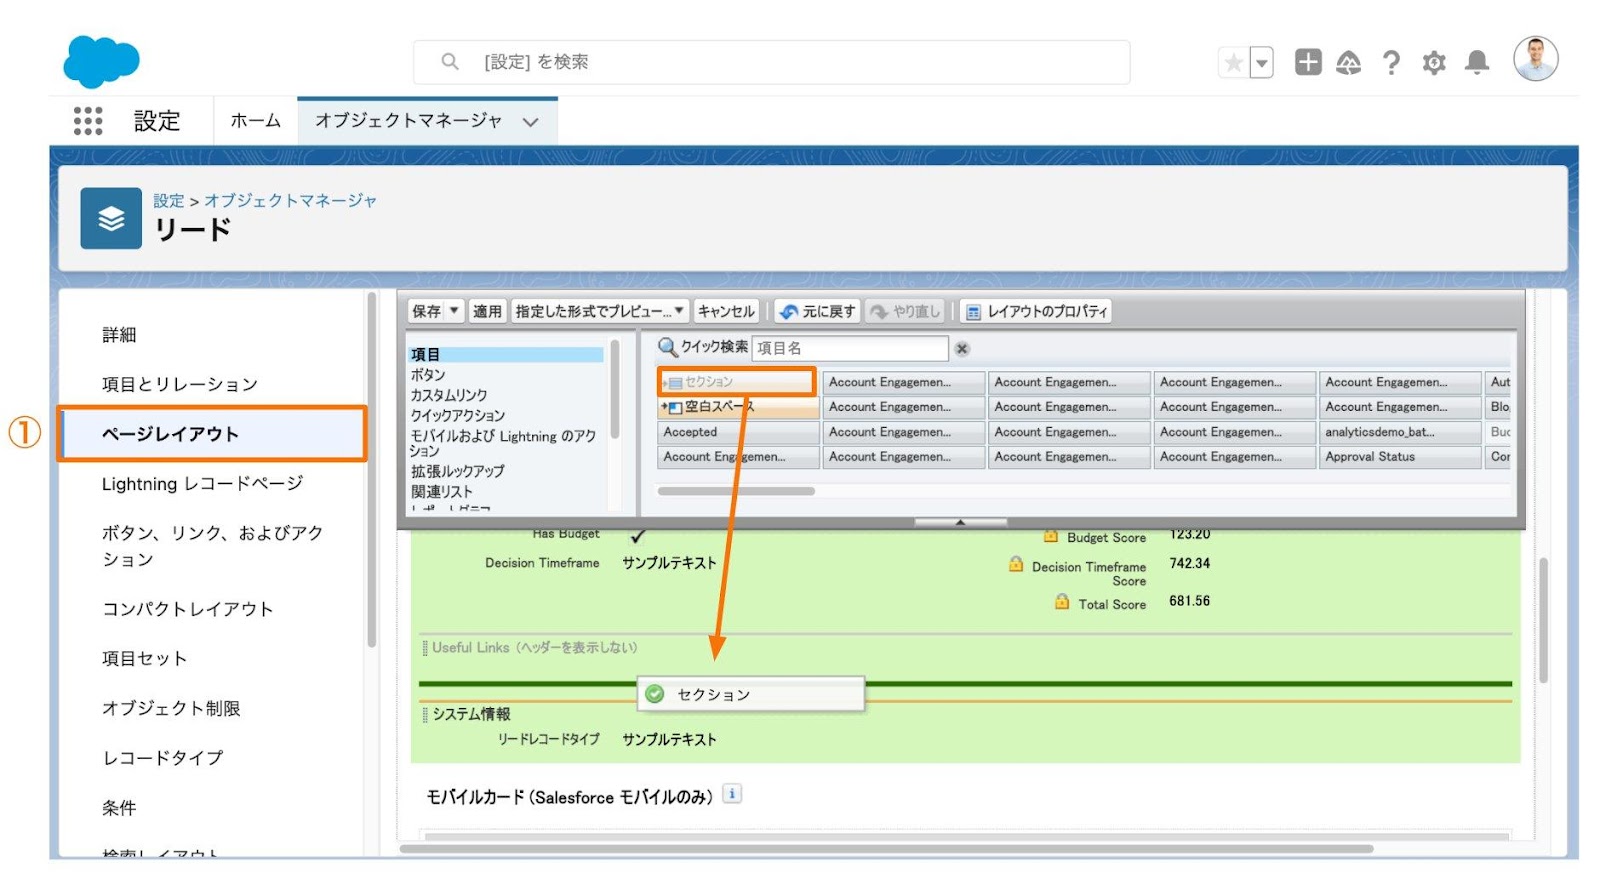This screenshot has width=1600, height=896.
Task: Open the 指定した形式でプレビュー dropdown
Action: pyautogui.click(x=600, y=311)
